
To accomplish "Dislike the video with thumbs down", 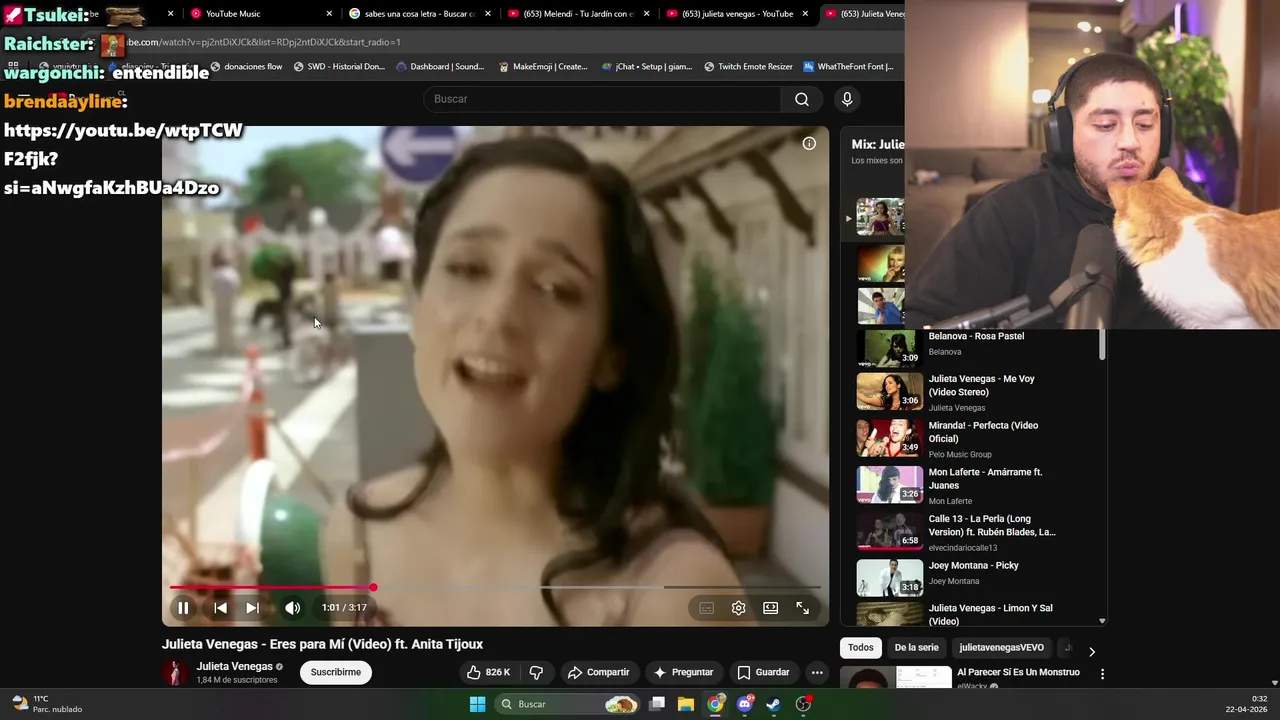I will 536,672.
